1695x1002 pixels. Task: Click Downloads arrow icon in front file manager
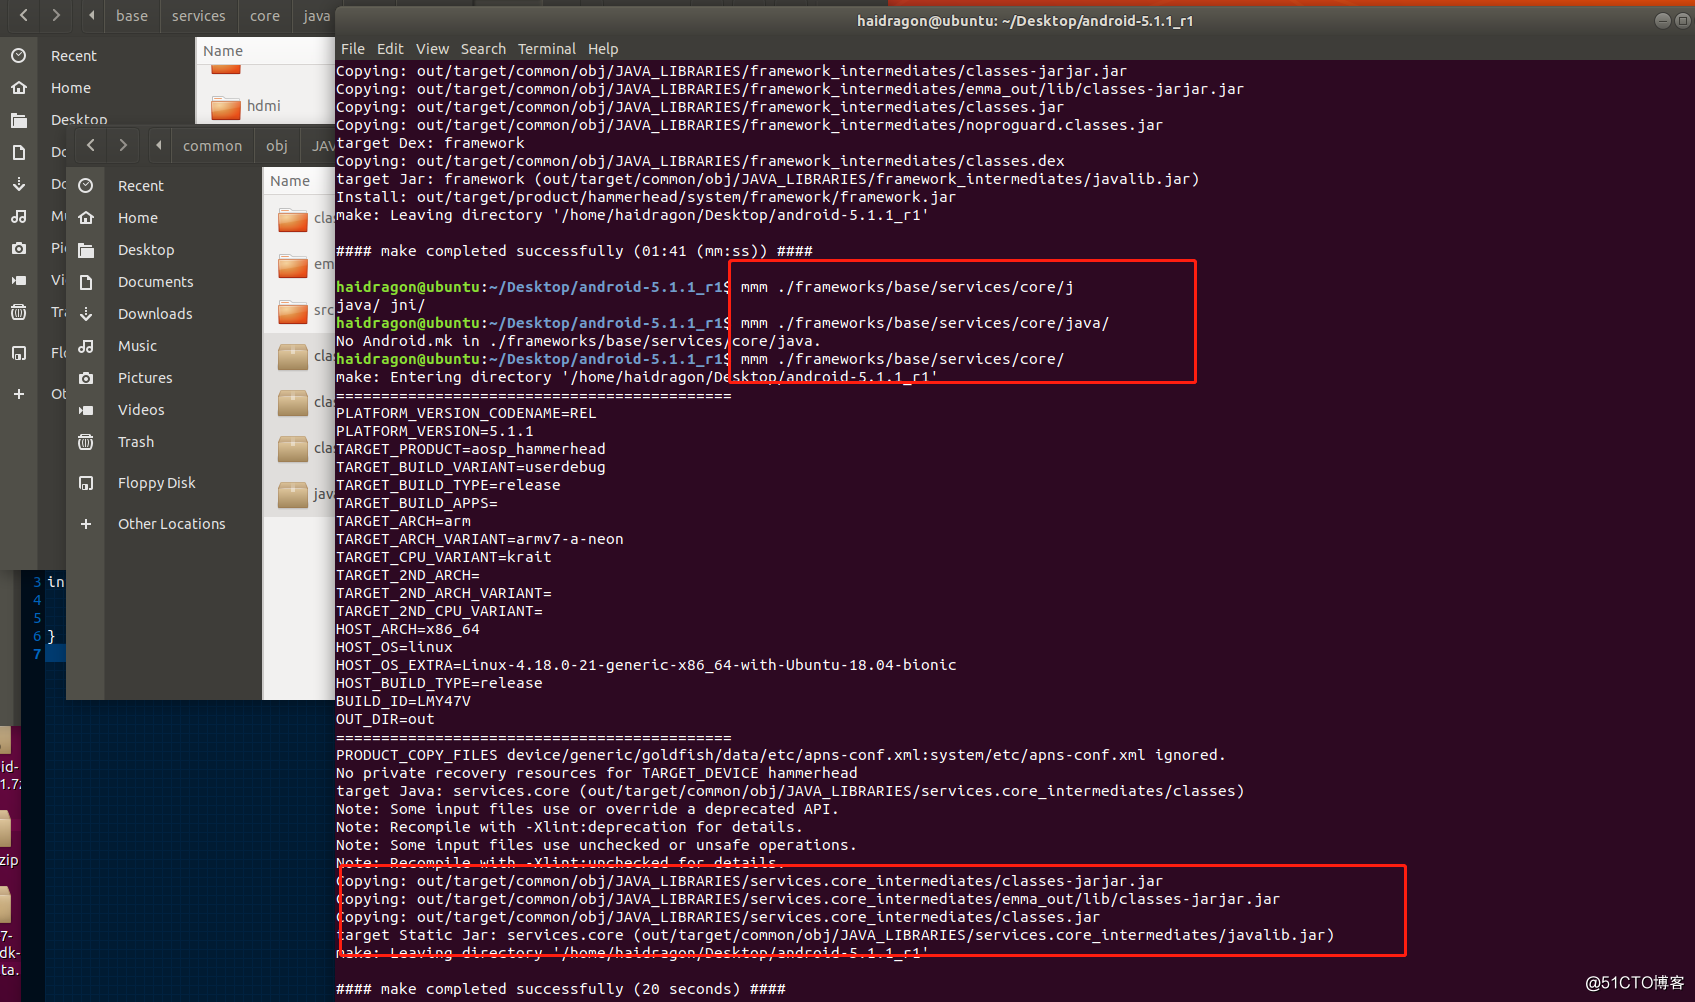click(86, 314)
